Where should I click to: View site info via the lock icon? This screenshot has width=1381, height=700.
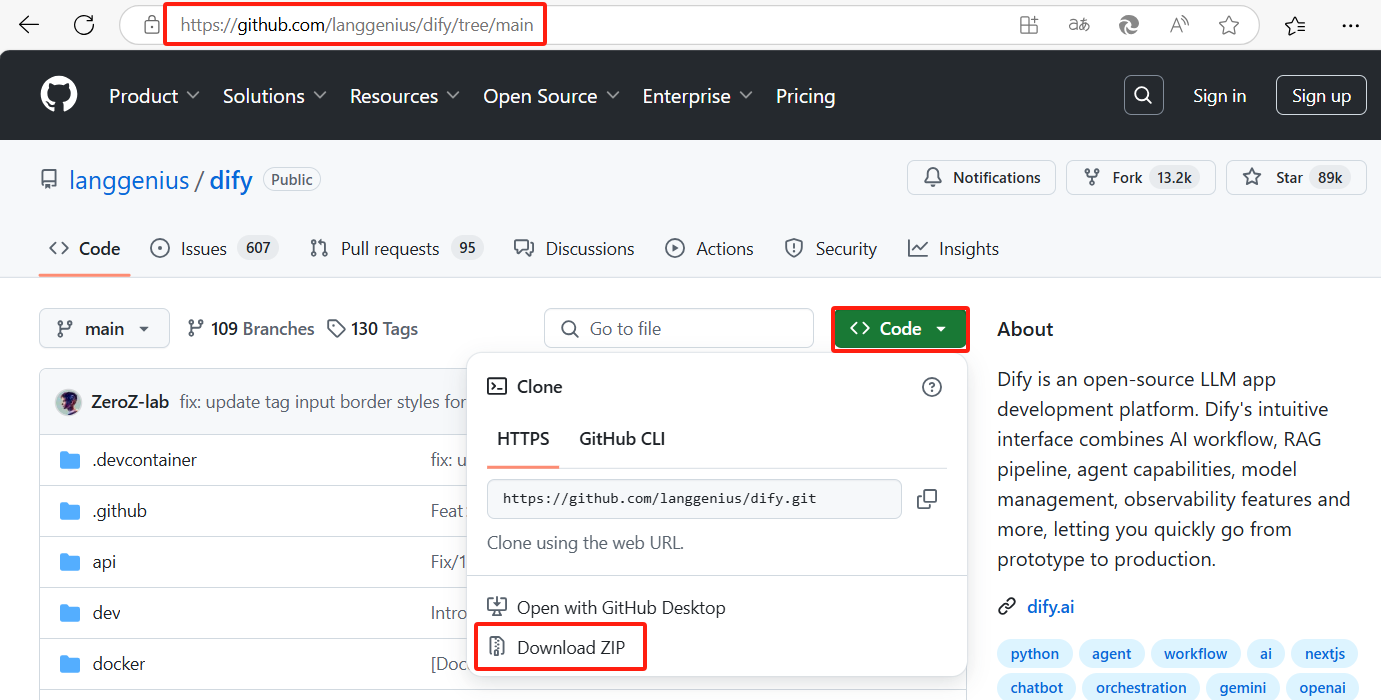pyautogui.click(x=152, y=25)
